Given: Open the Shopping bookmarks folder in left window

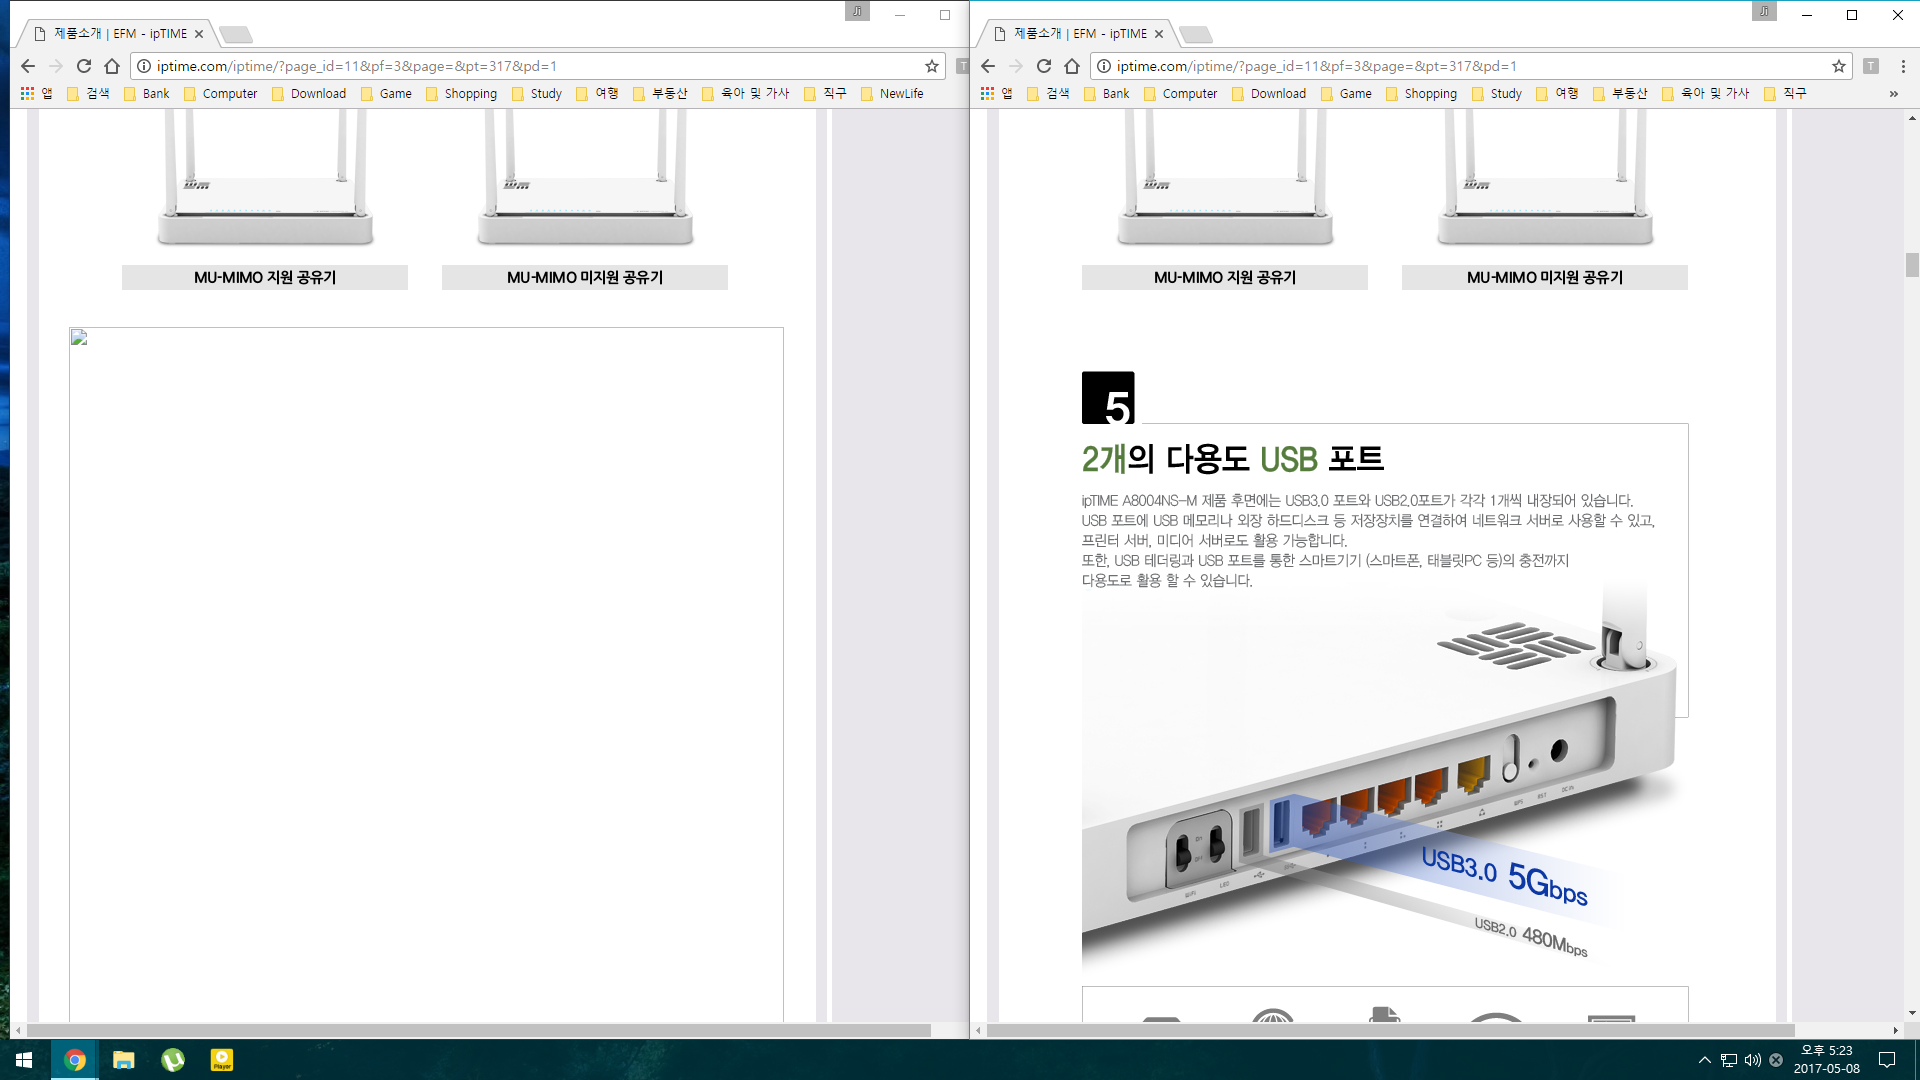Looking at the screenshot, I should [461, 93].
